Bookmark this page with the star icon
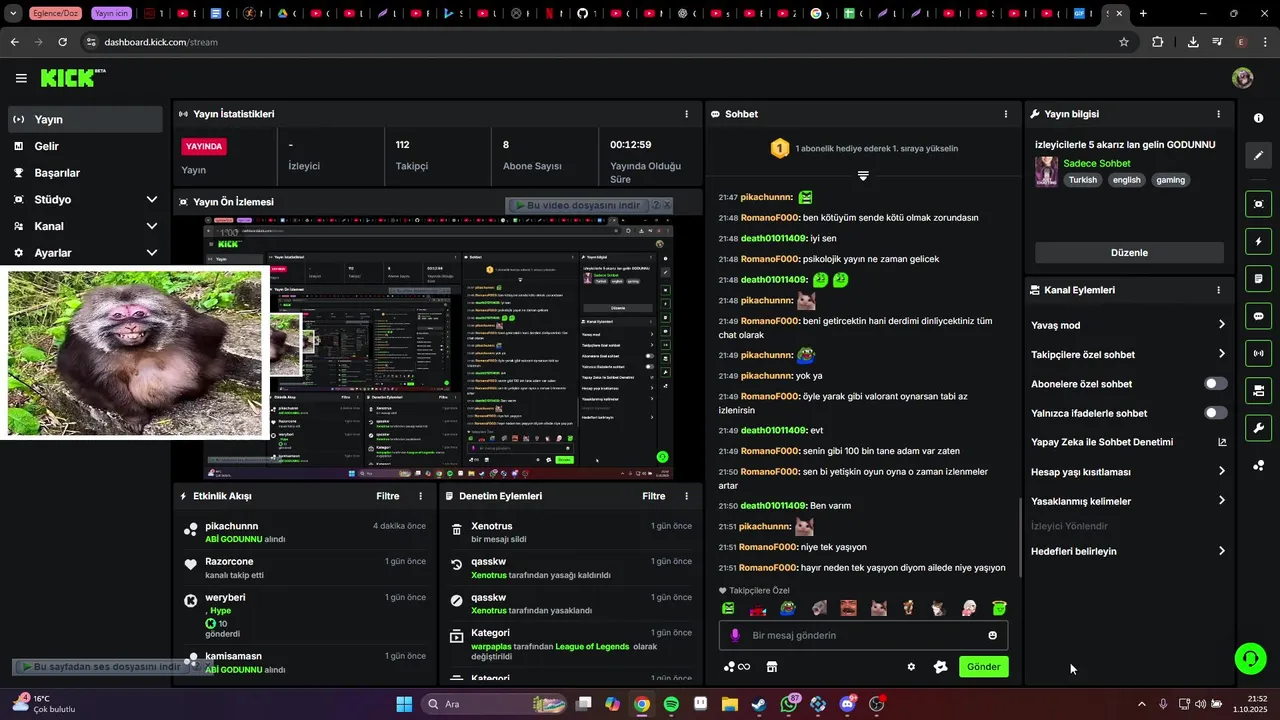The height and width of the screenshot is (720, 1280). pyautogui.click(x=1124, y=42)
